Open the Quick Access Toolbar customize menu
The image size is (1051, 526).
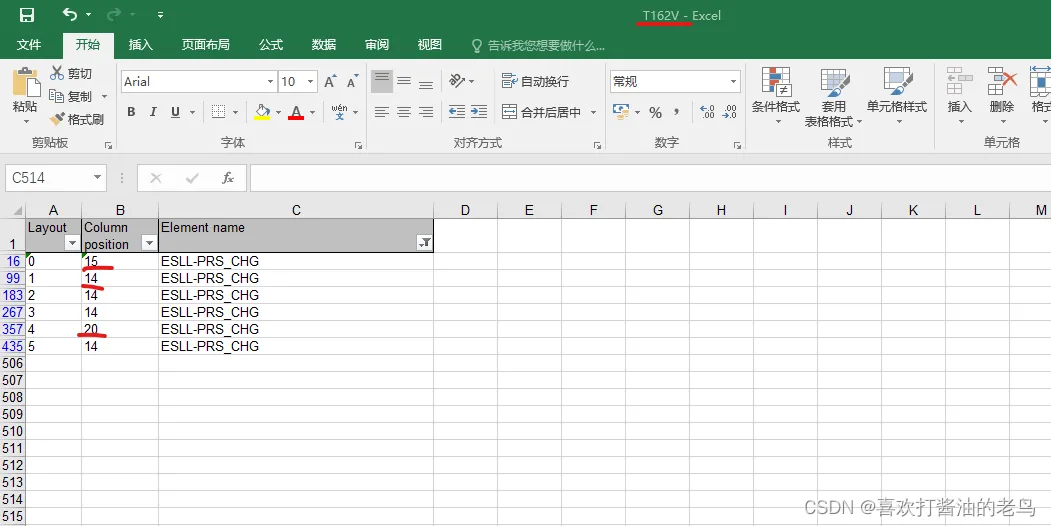(x=160, y=15)
